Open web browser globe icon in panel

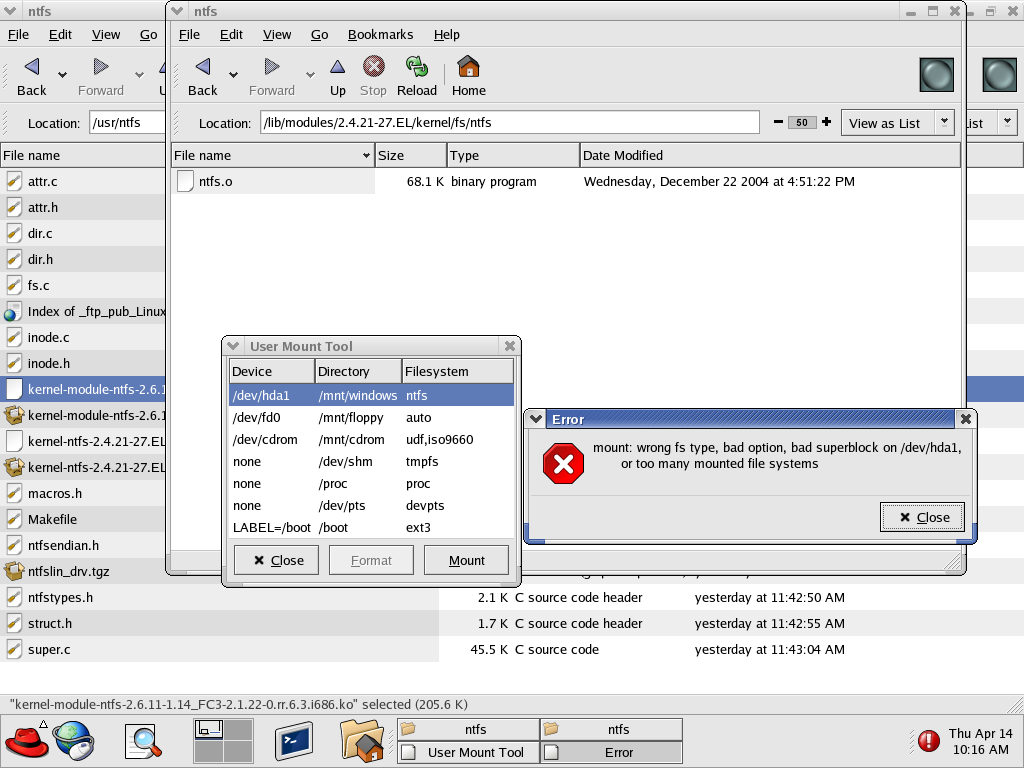click(73, 741)
